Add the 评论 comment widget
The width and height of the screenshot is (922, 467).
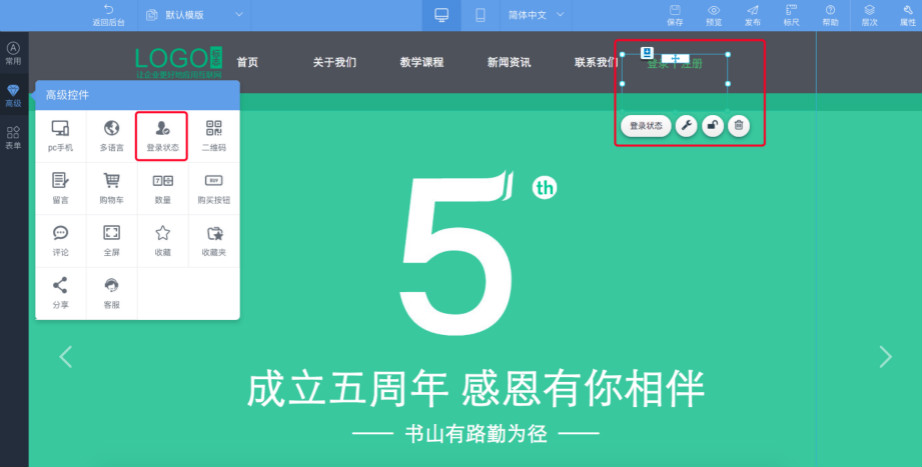point(60,239)
